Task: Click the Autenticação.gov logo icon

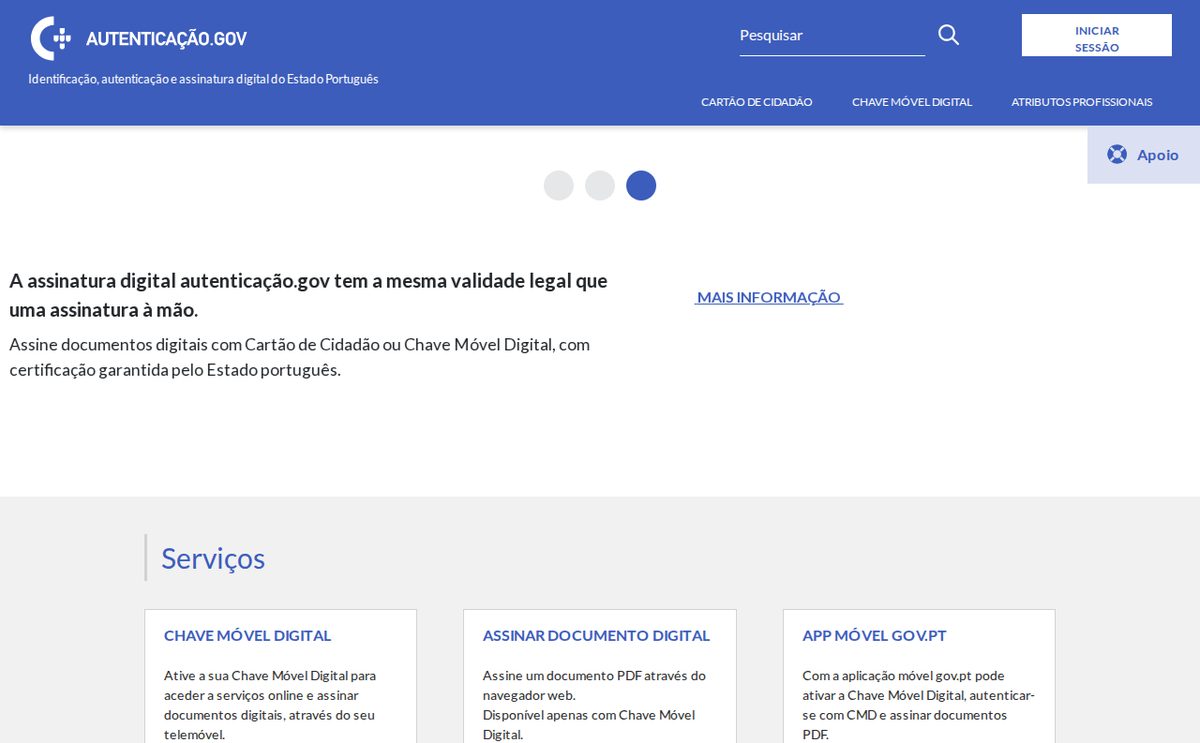Action: click(x=51, y=38)
